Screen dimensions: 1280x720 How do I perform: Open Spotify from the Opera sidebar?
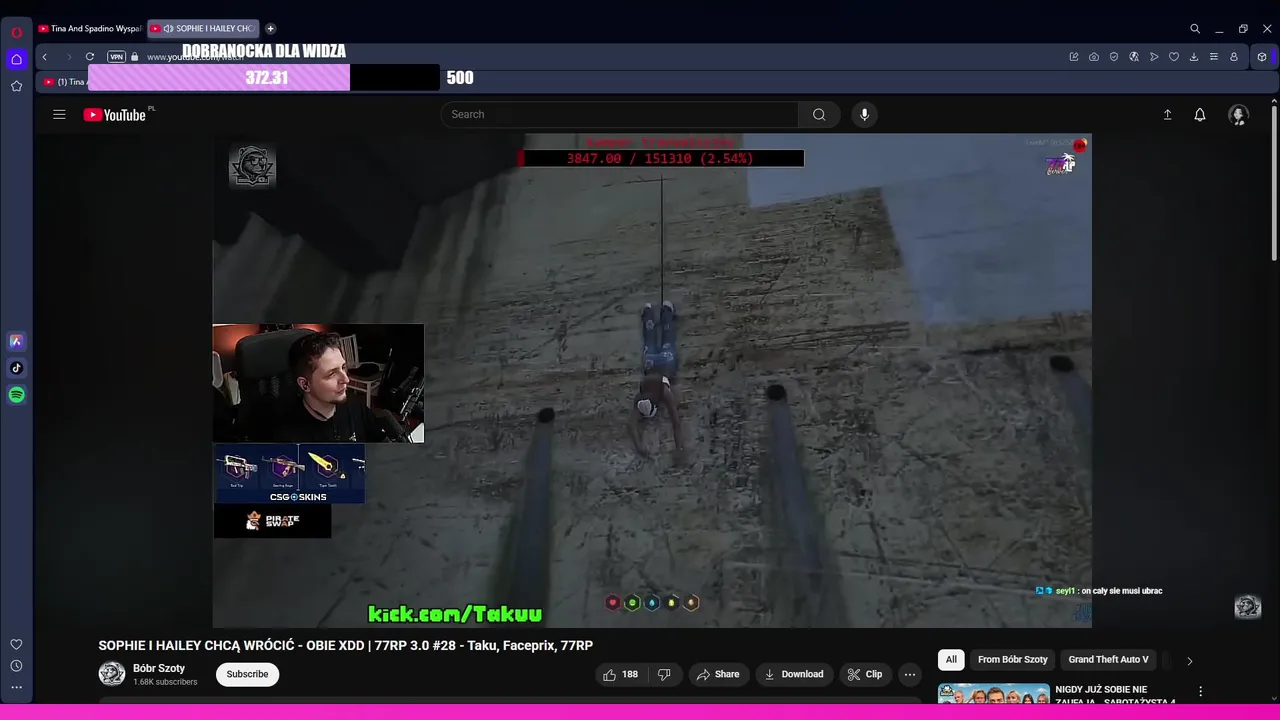click(x=16, y=395)
